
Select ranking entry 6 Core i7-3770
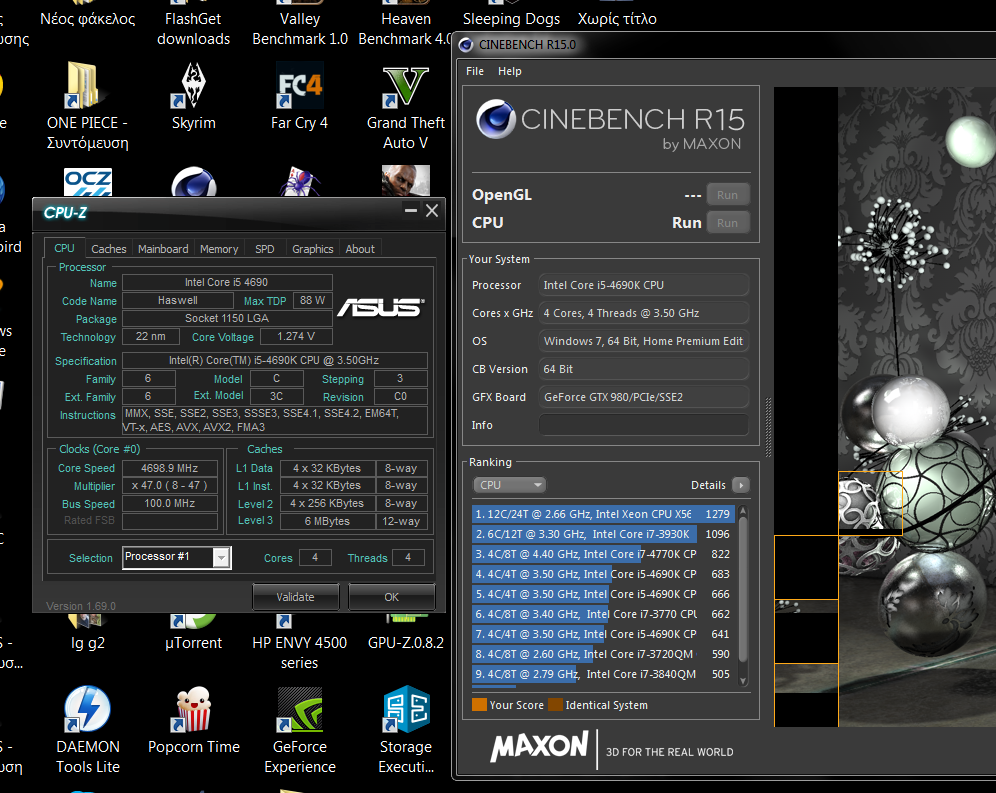click(x=603, y=614)
